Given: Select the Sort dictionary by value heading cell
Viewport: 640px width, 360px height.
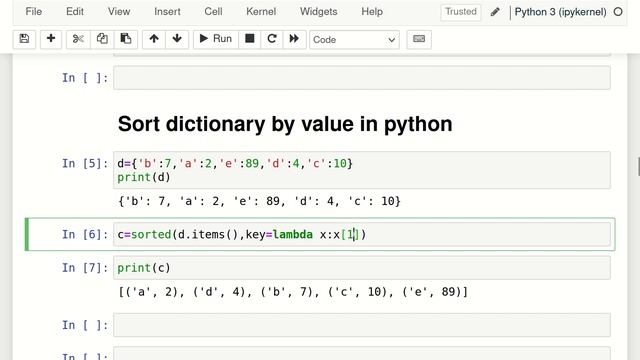Looking at the screenshot, I should (x=285, y=124).
